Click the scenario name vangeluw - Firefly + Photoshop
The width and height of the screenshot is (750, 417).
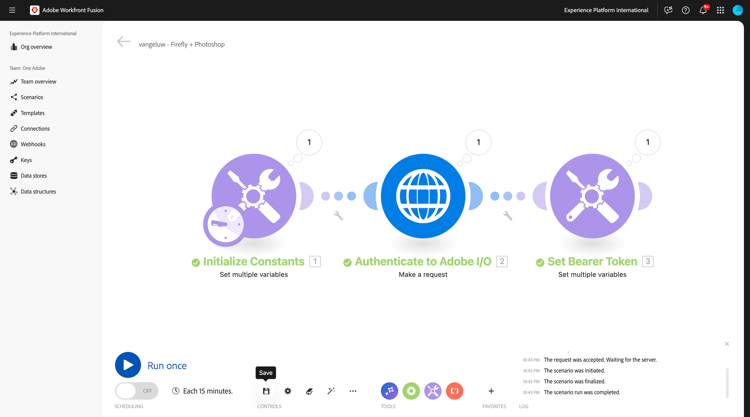click(x=182, y=44)
